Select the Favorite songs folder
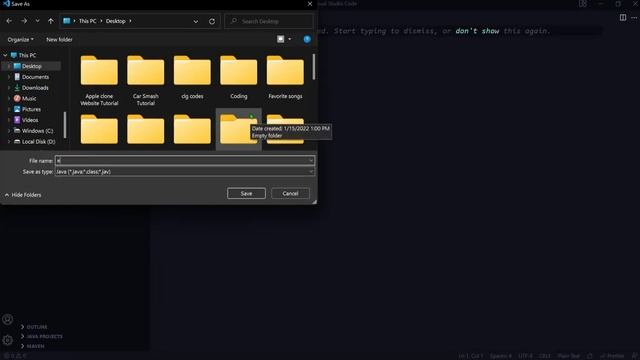This screenshot has height=360, width=640. (x=285, y=78)
